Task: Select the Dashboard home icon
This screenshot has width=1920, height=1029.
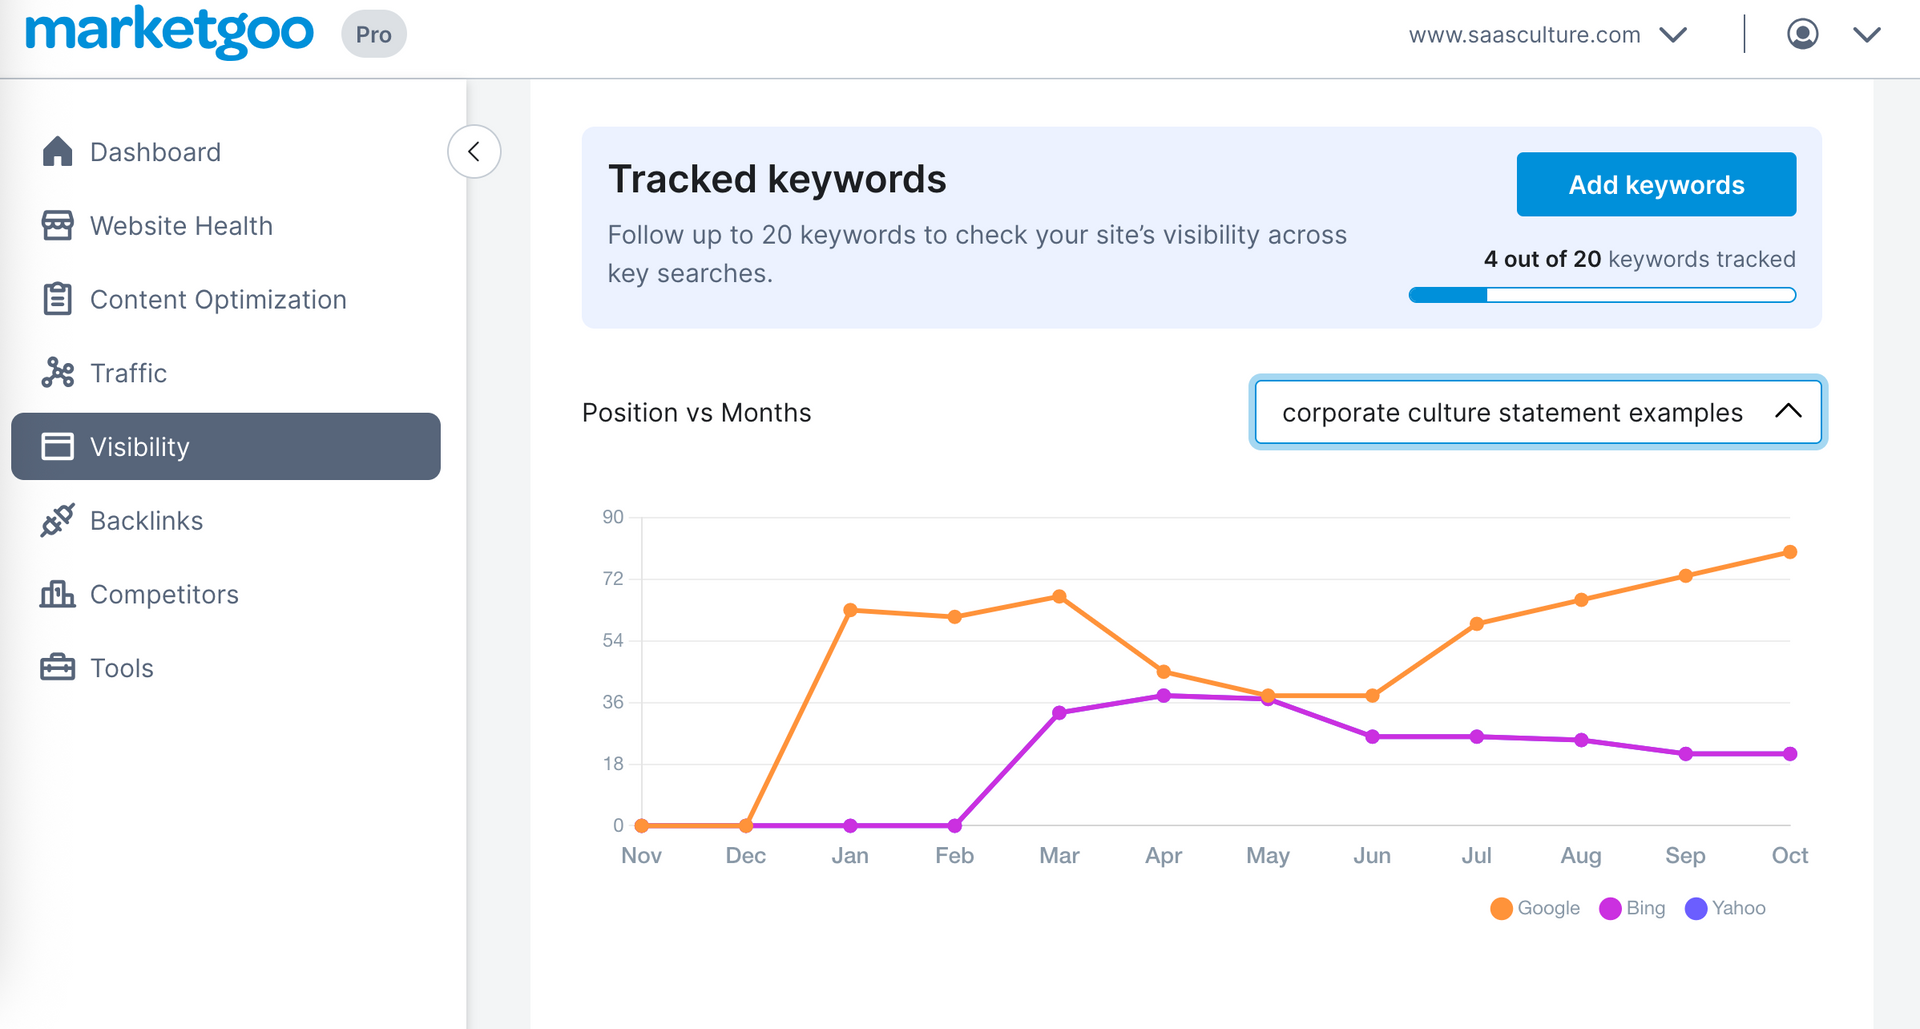Action: click(58, 151)
